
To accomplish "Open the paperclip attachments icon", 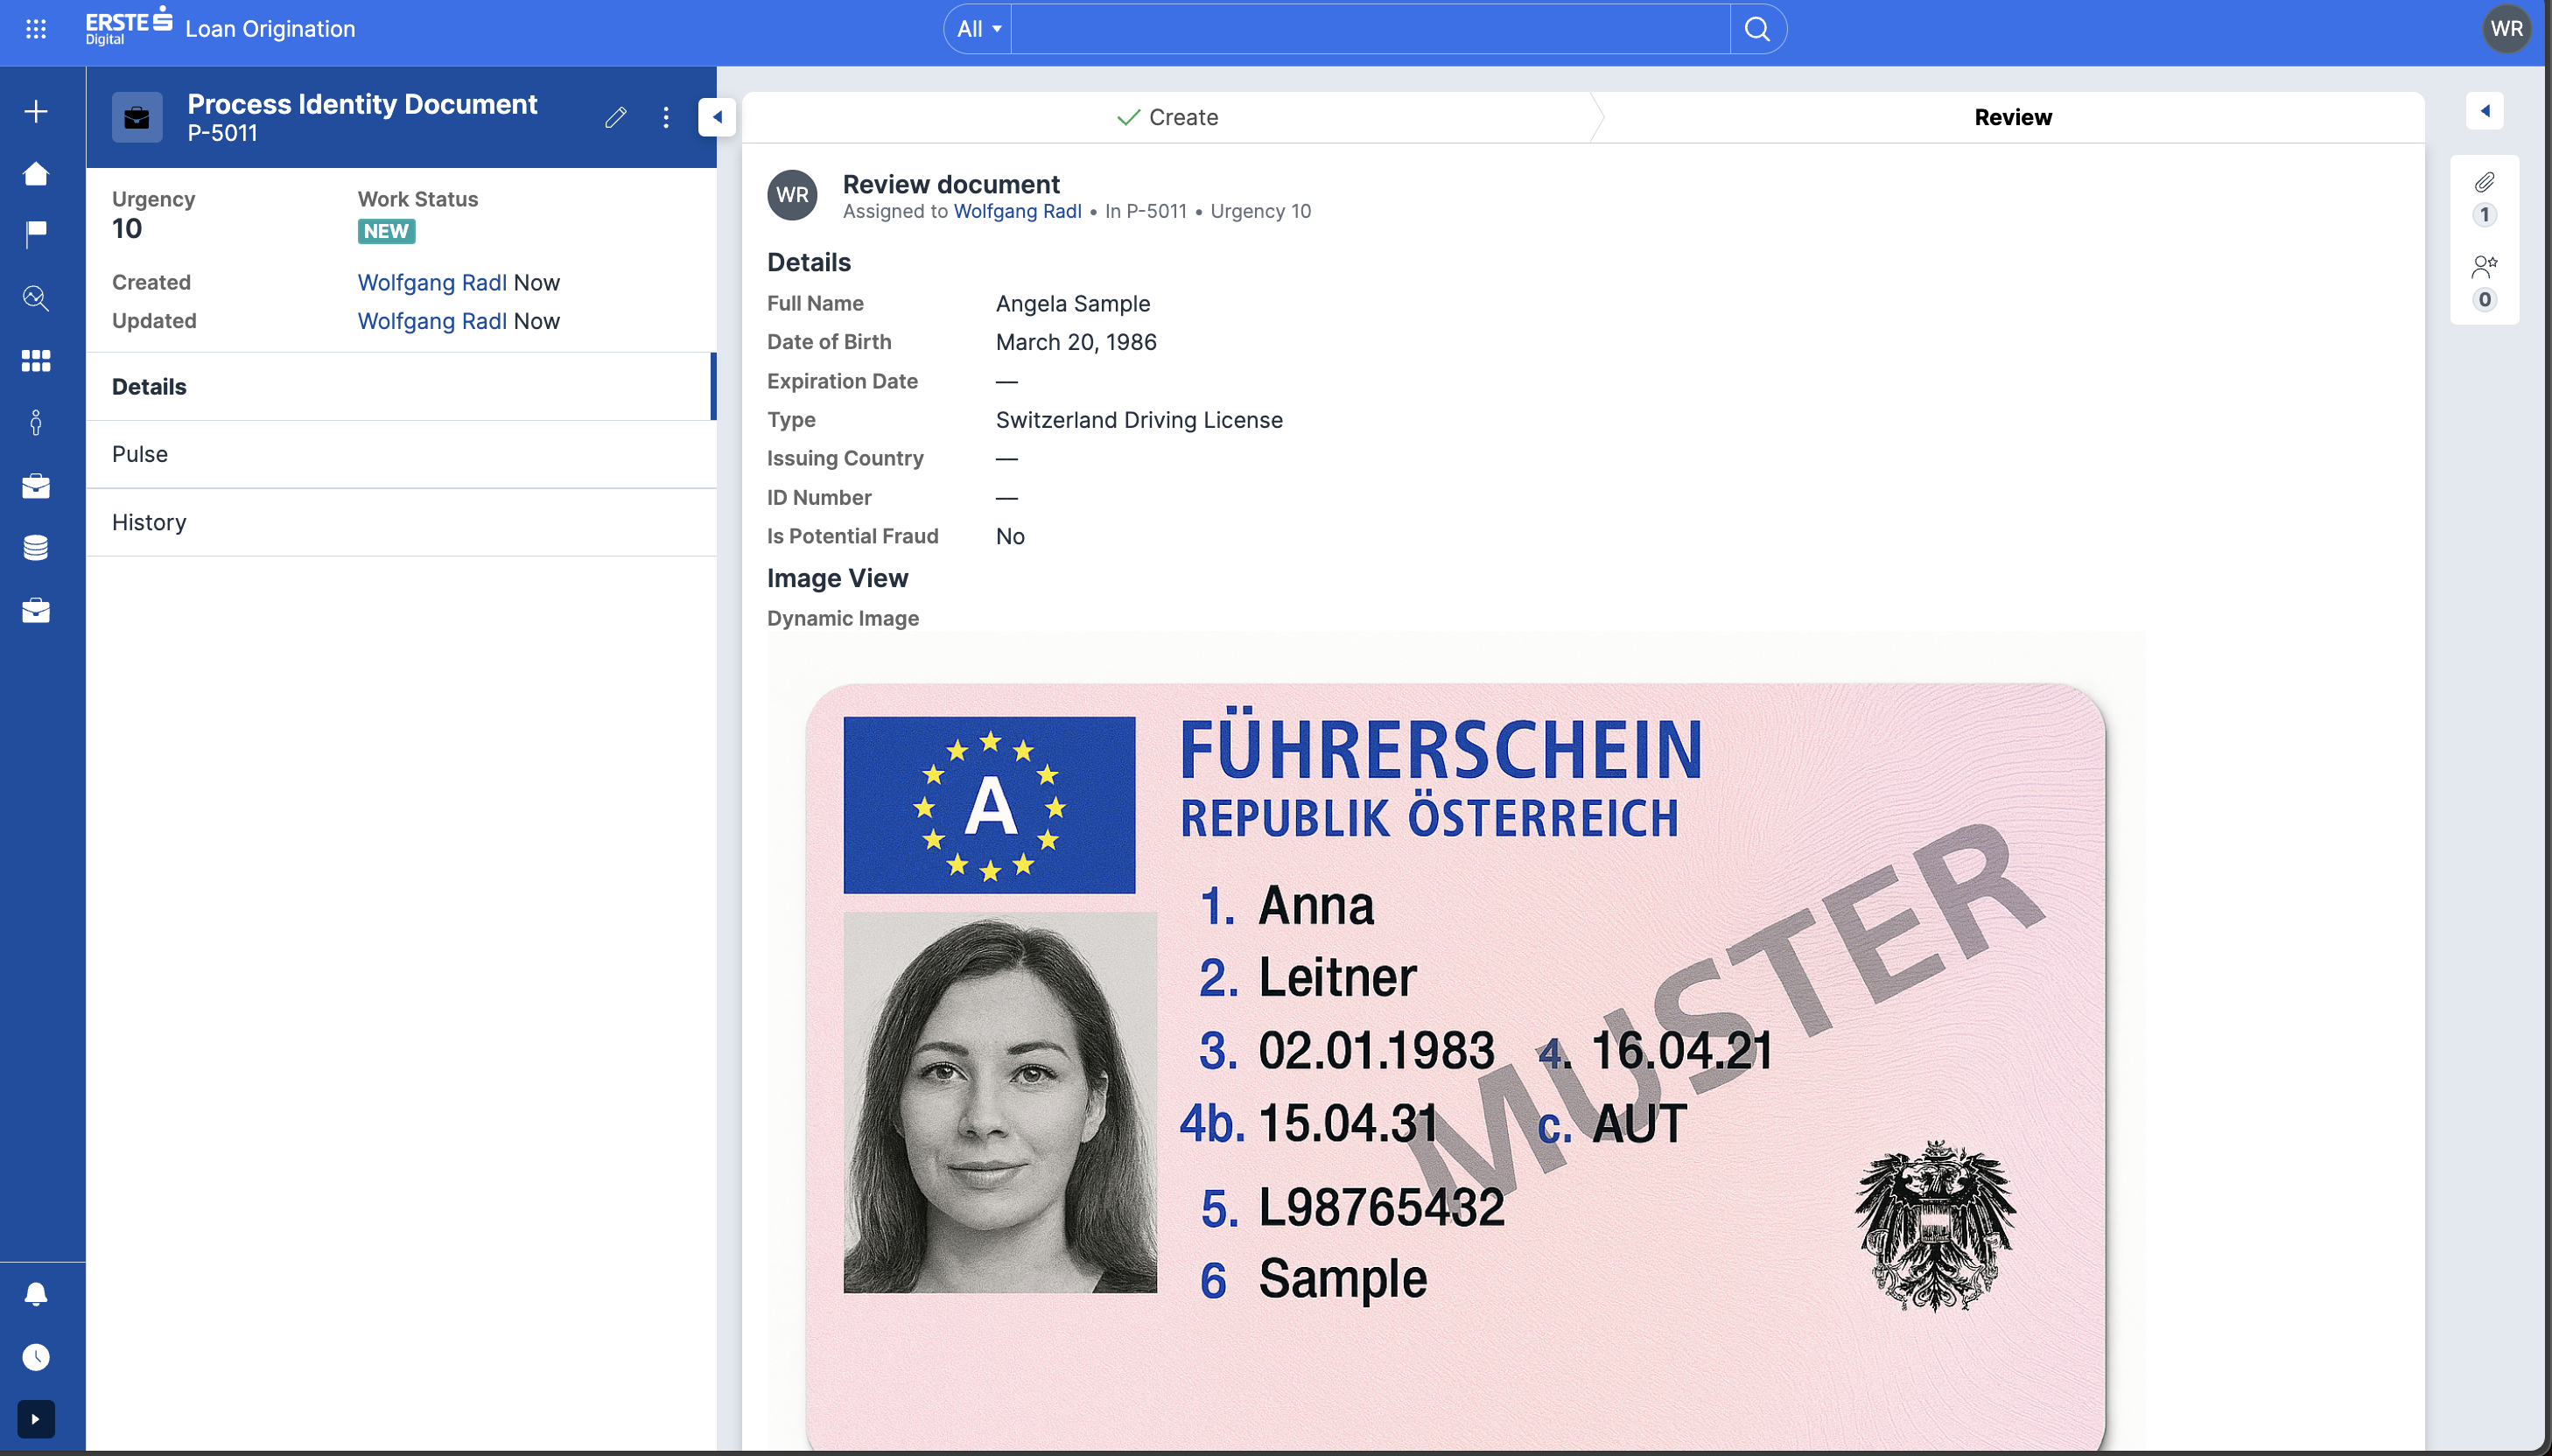I will 2484,182.
